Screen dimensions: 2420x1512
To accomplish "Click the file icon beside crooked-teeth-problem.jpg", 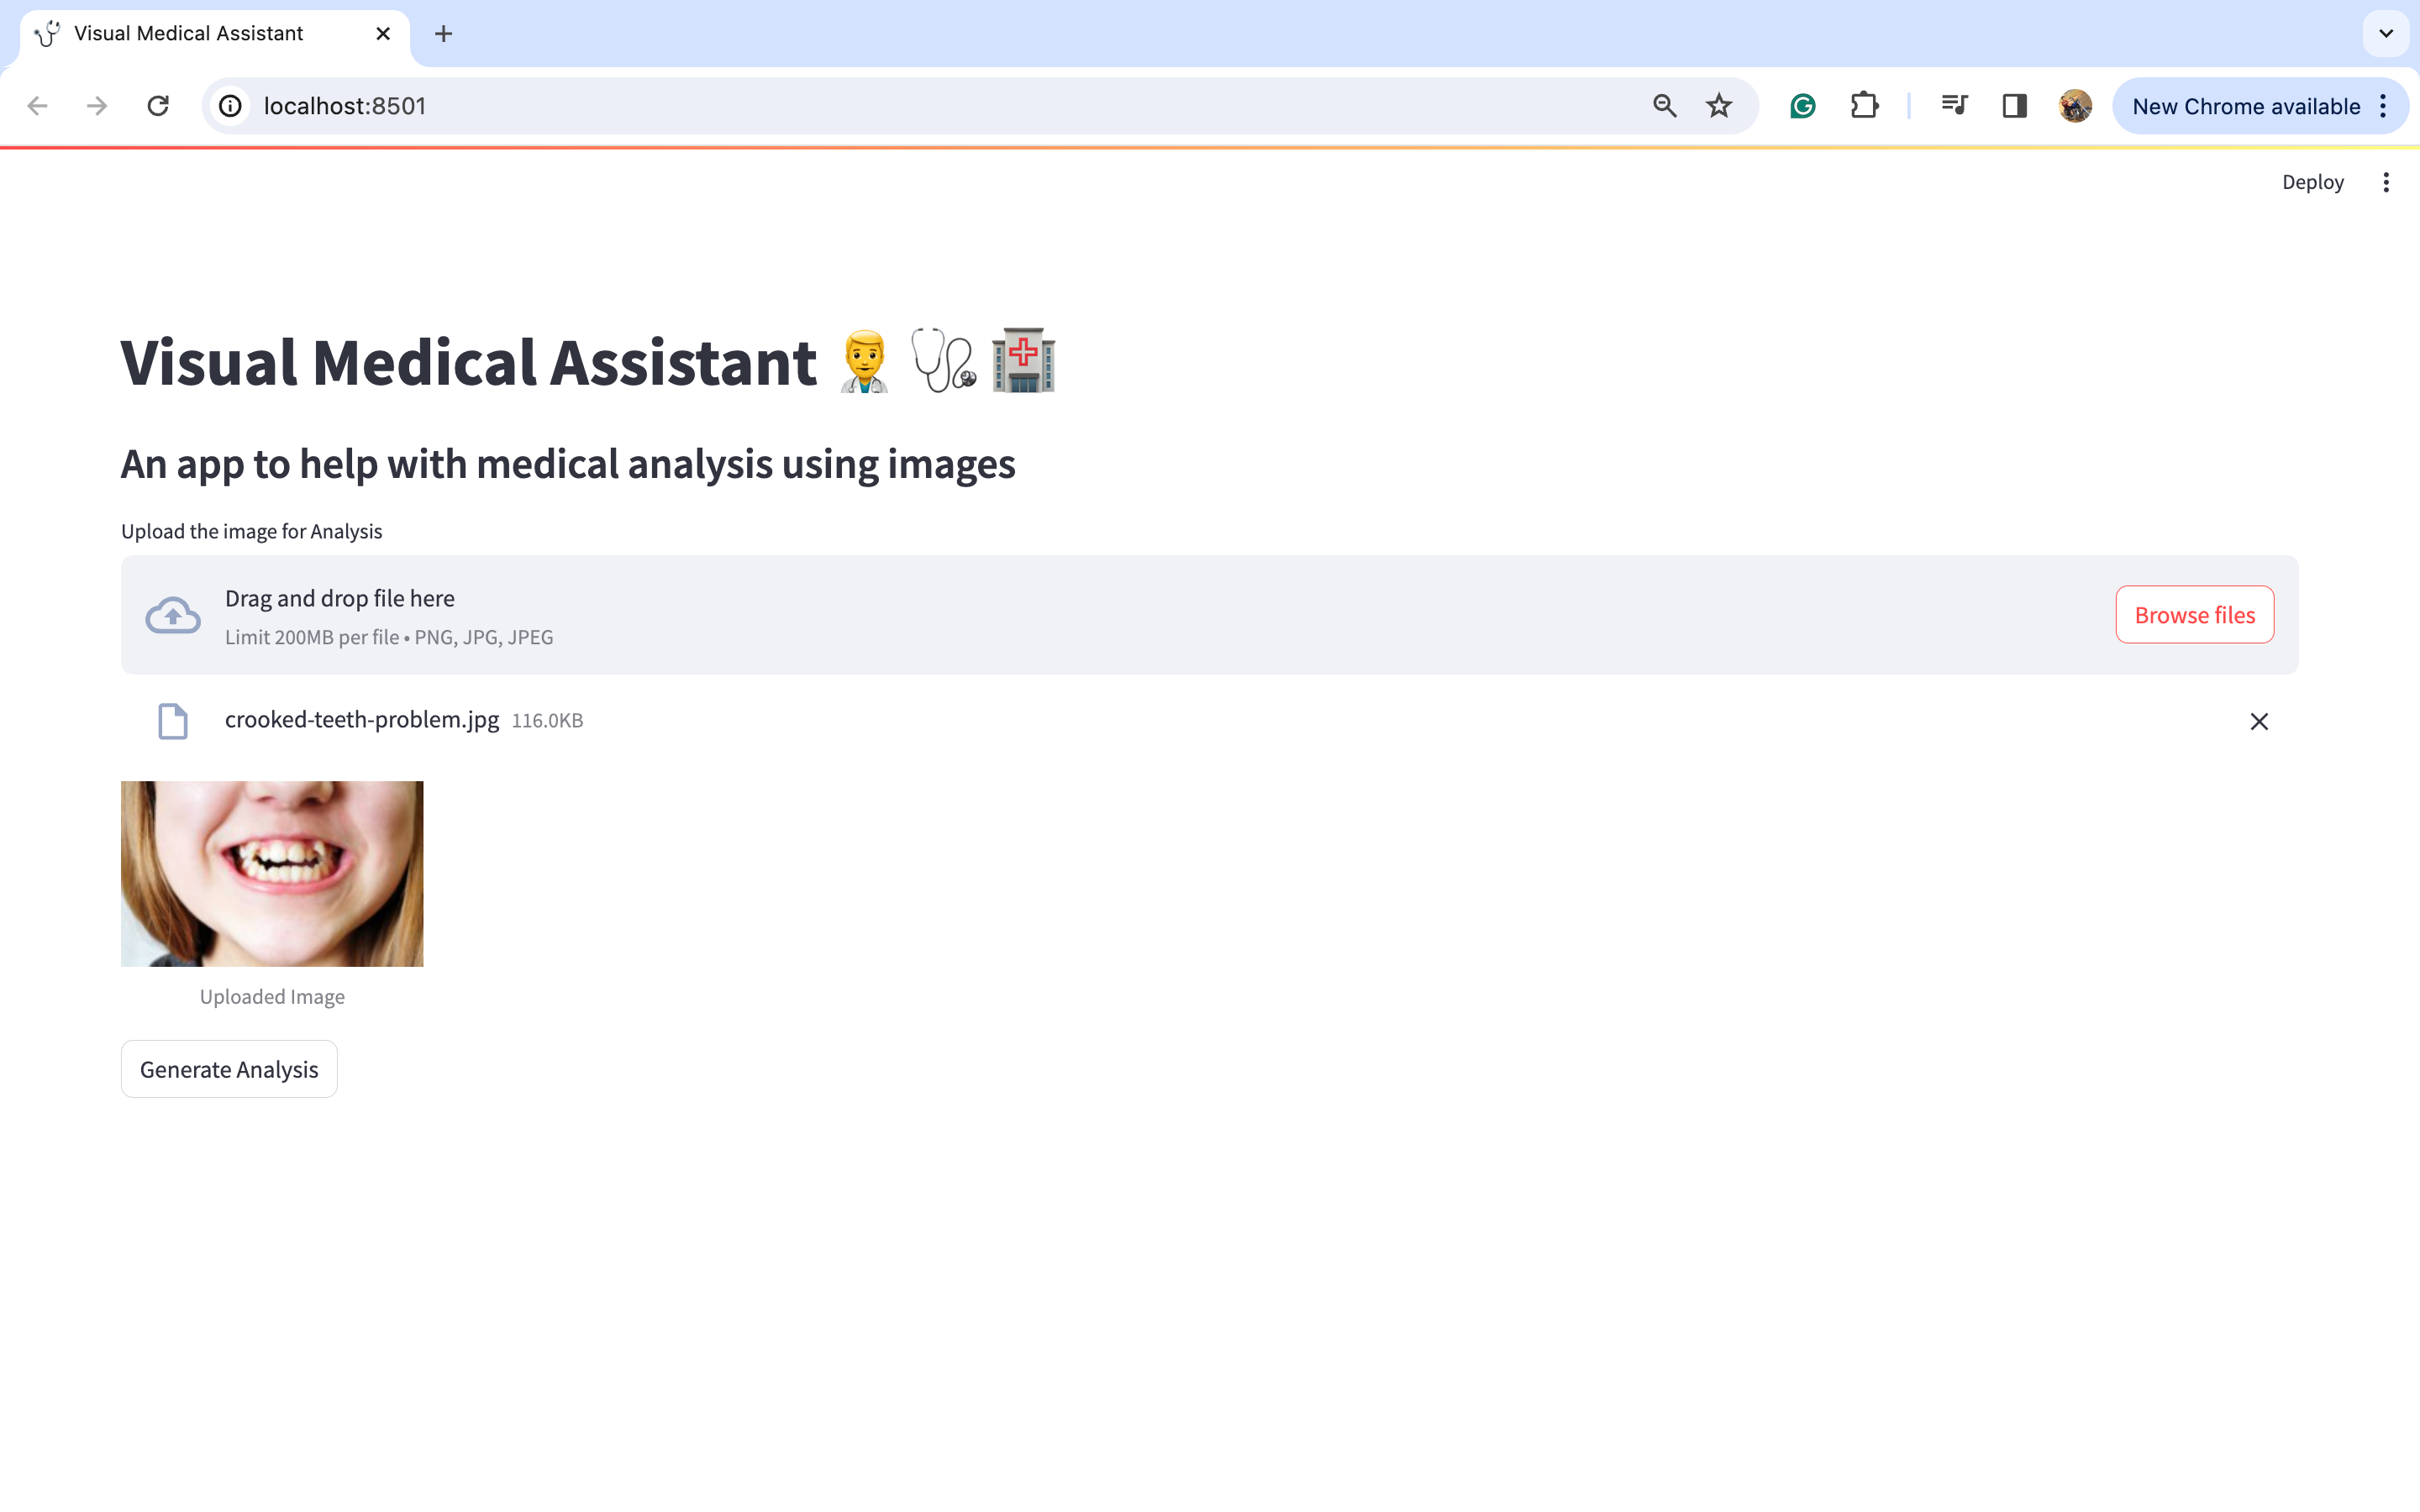I will point(172,720).
